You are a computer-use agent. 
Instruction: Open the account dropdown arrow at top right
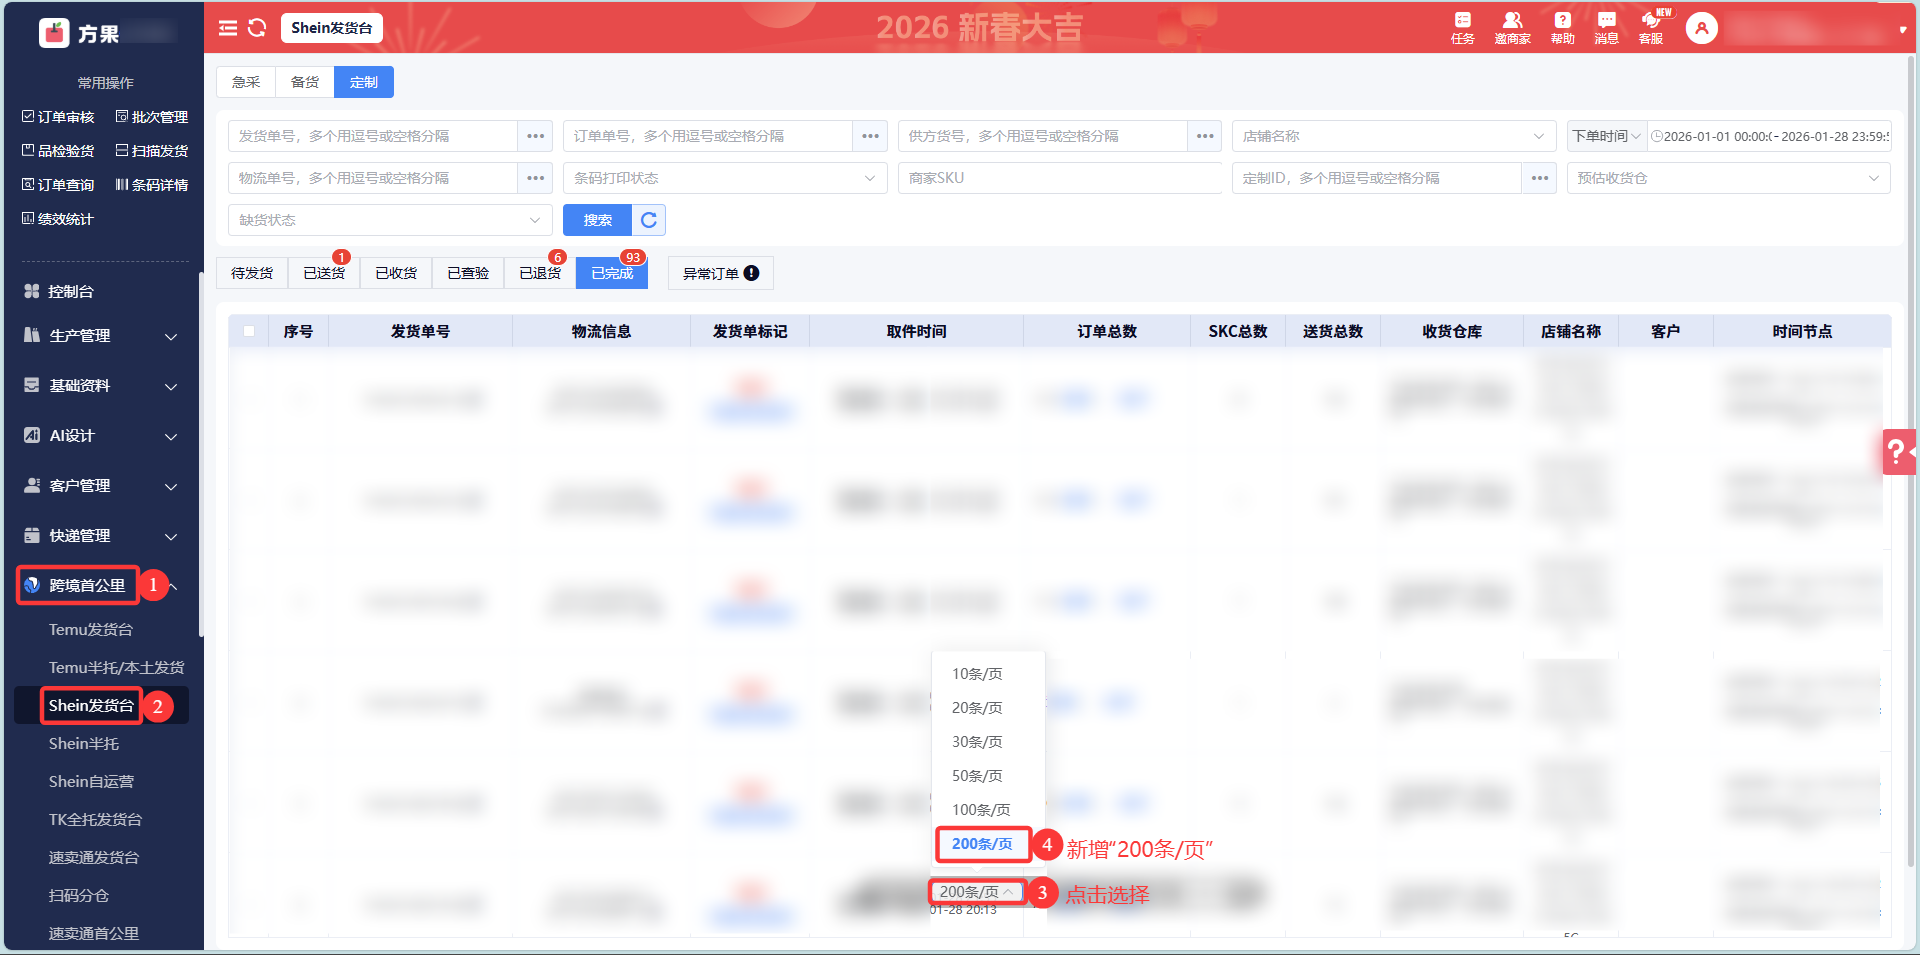(1902, 30)
